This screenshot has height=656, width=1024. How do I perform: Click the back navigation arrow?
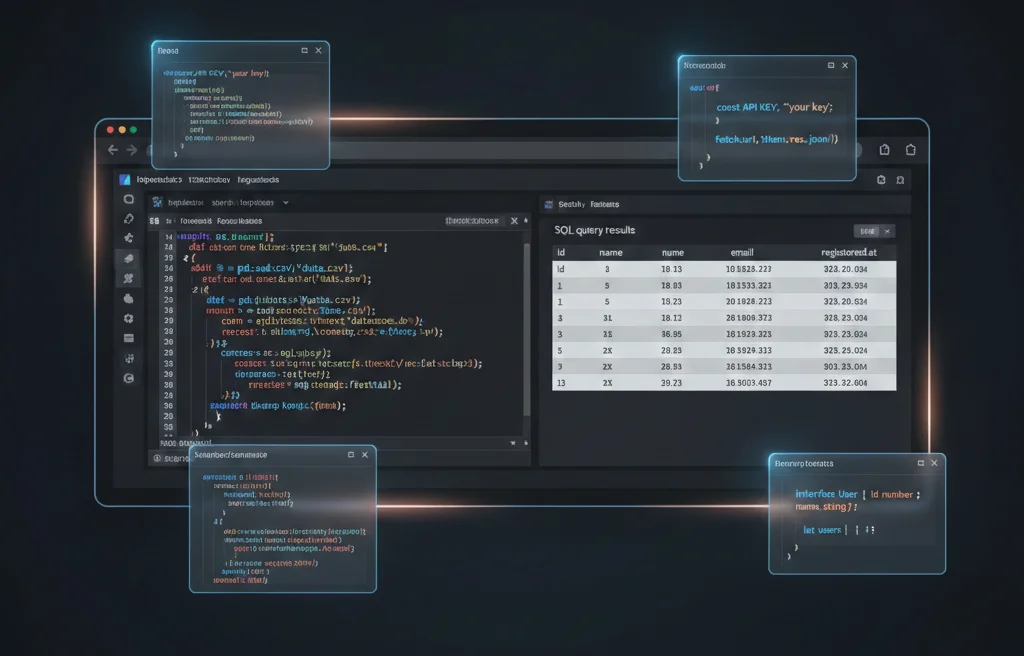pos(111,149)
